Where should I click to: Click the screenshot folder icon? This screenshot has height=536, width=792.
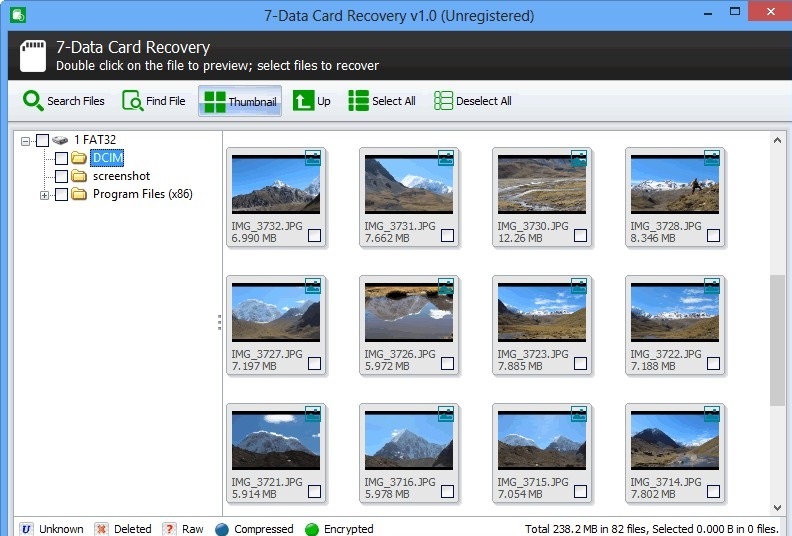[78, 176]
